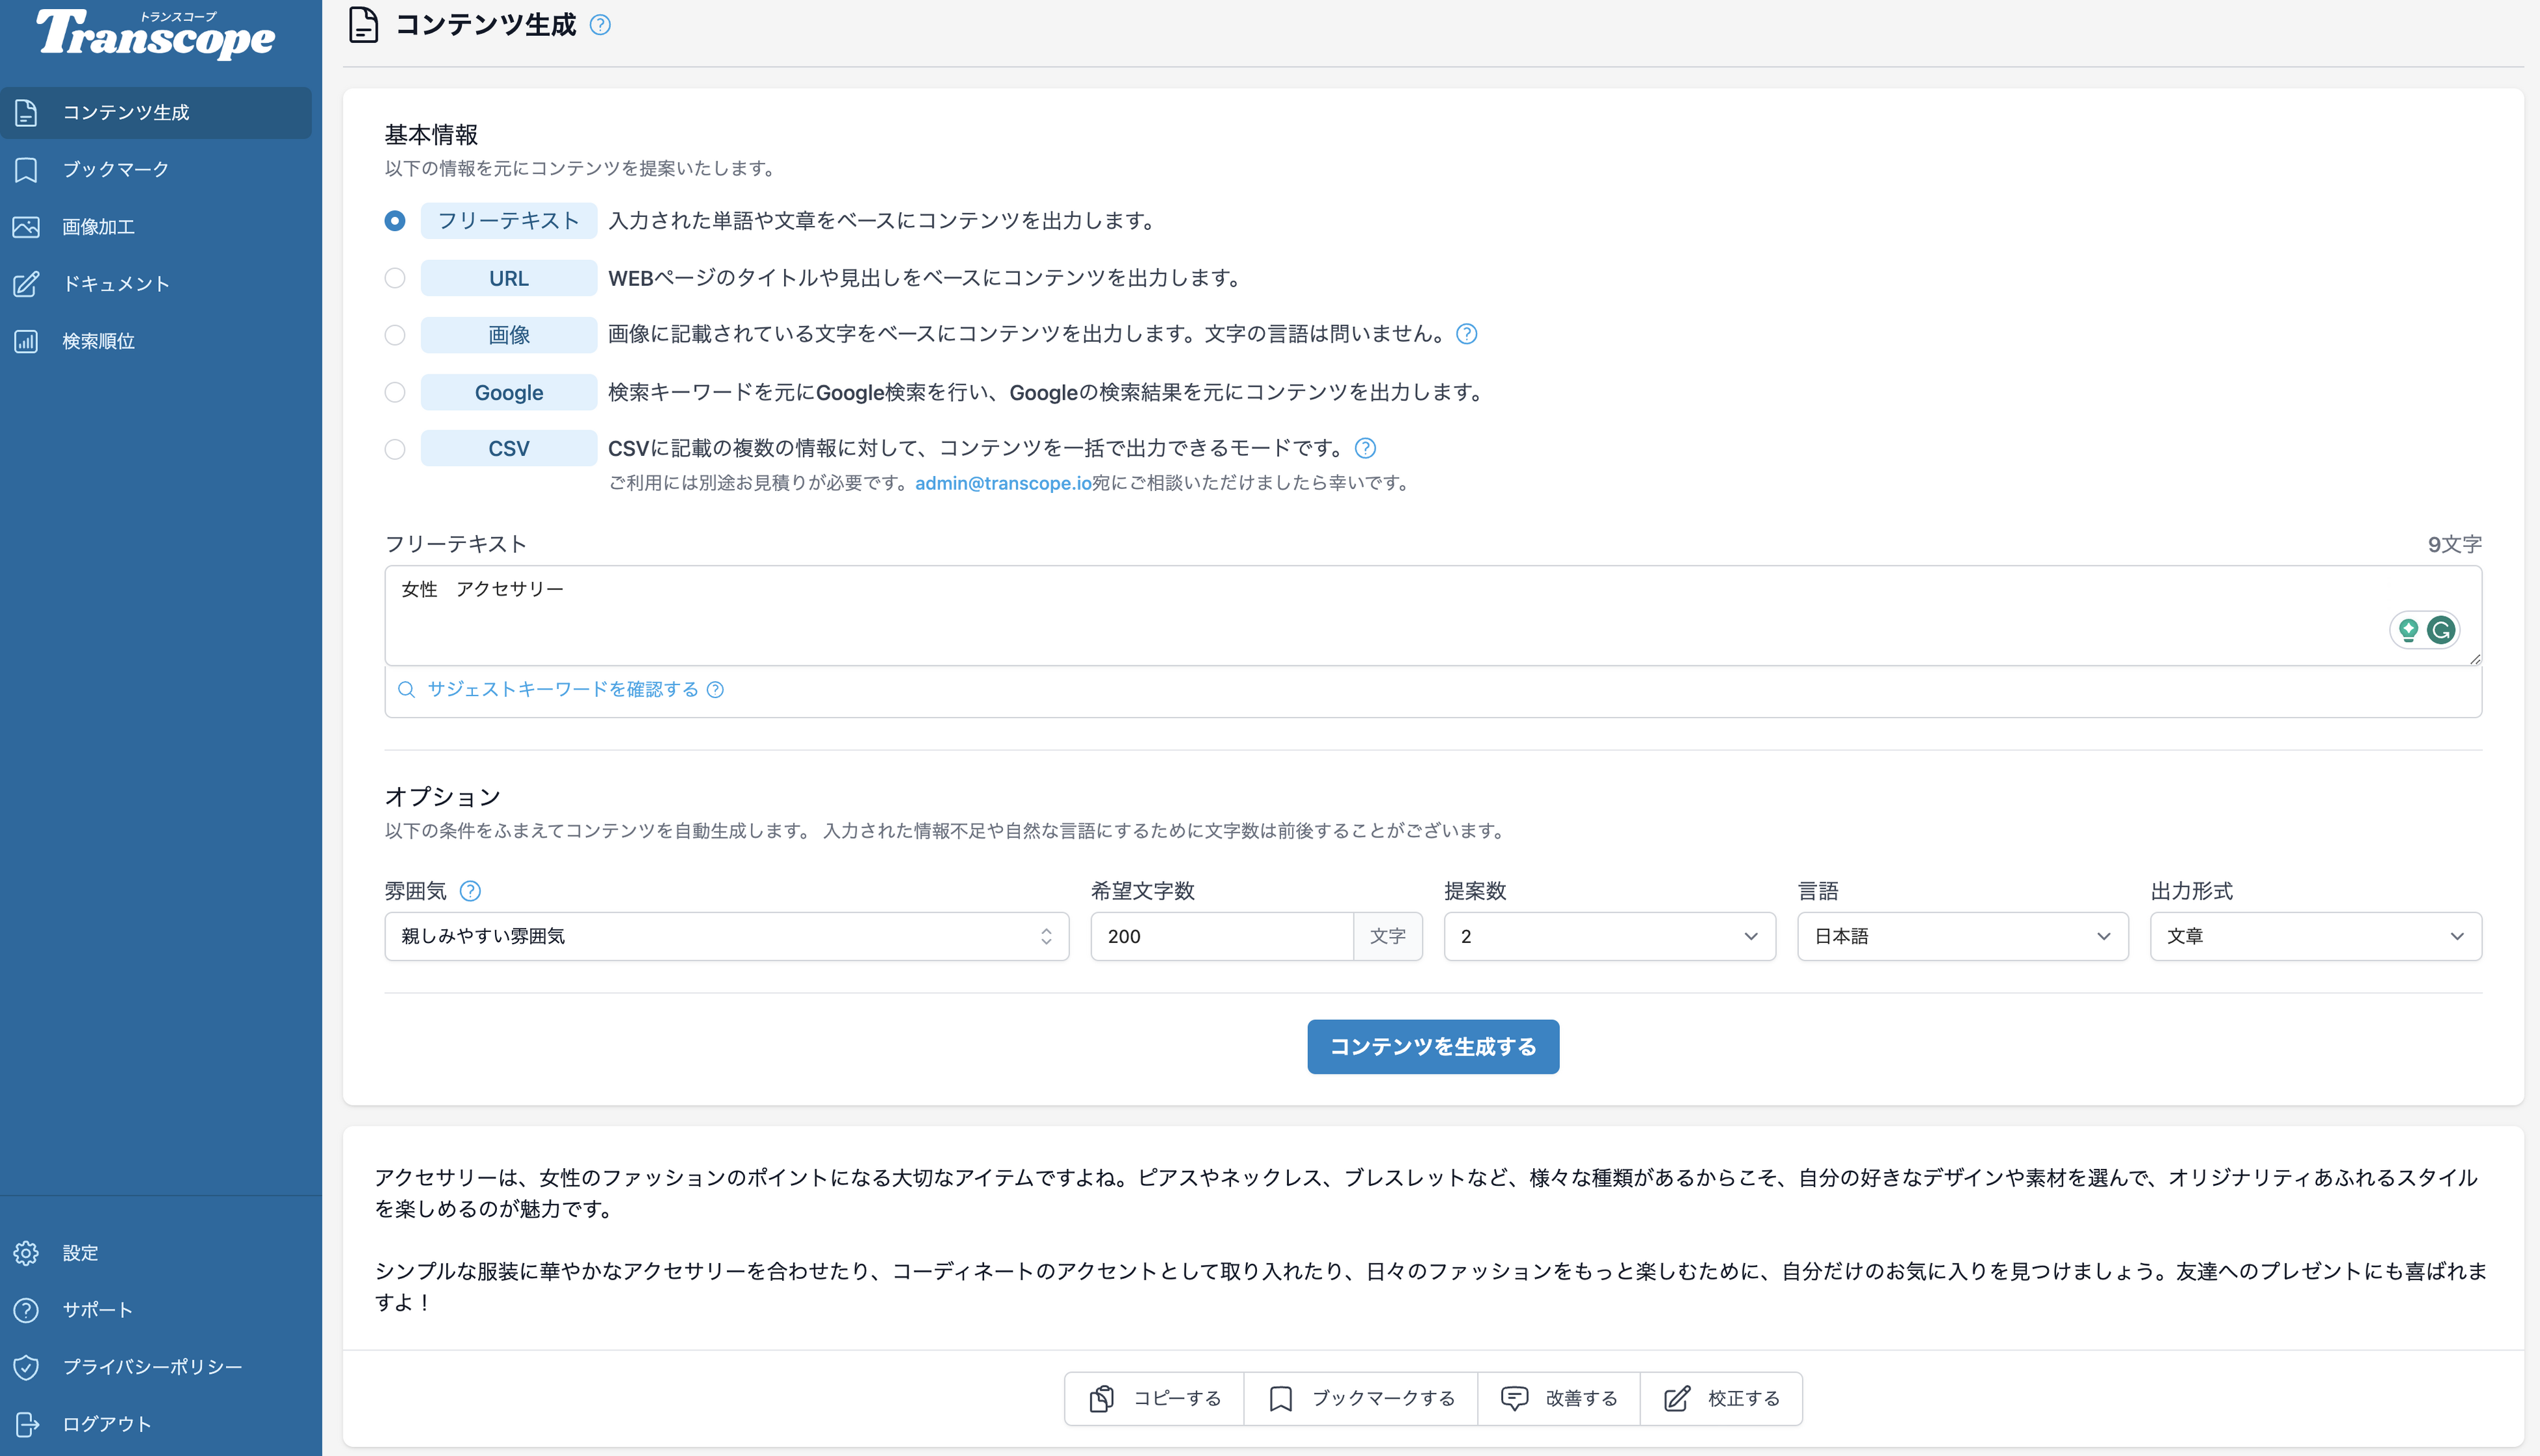The height and width of the screenshot is (1456, 2540).
Task: Open the 雰囲気 mood dropdown
Action: click(x=726, y=936)
